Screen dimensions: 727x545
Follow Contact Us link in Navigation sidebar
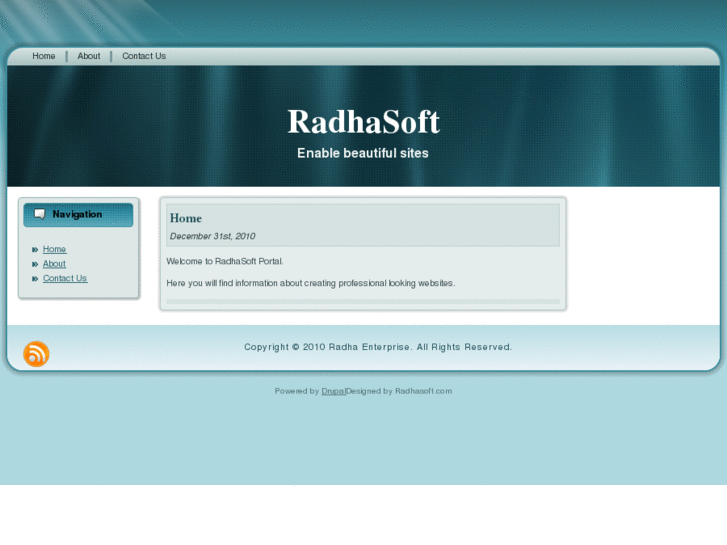click(65, 278)
